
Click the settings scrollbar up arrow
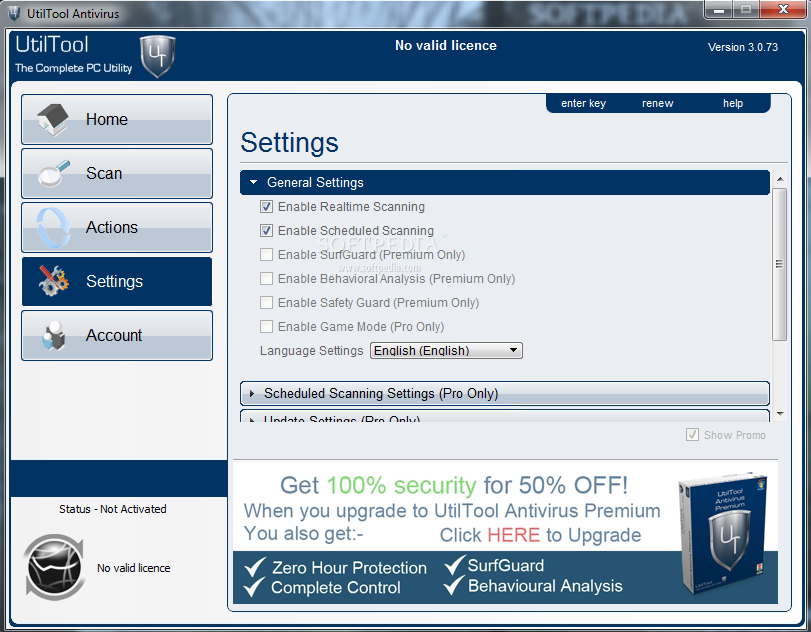(x=780, y=179)
